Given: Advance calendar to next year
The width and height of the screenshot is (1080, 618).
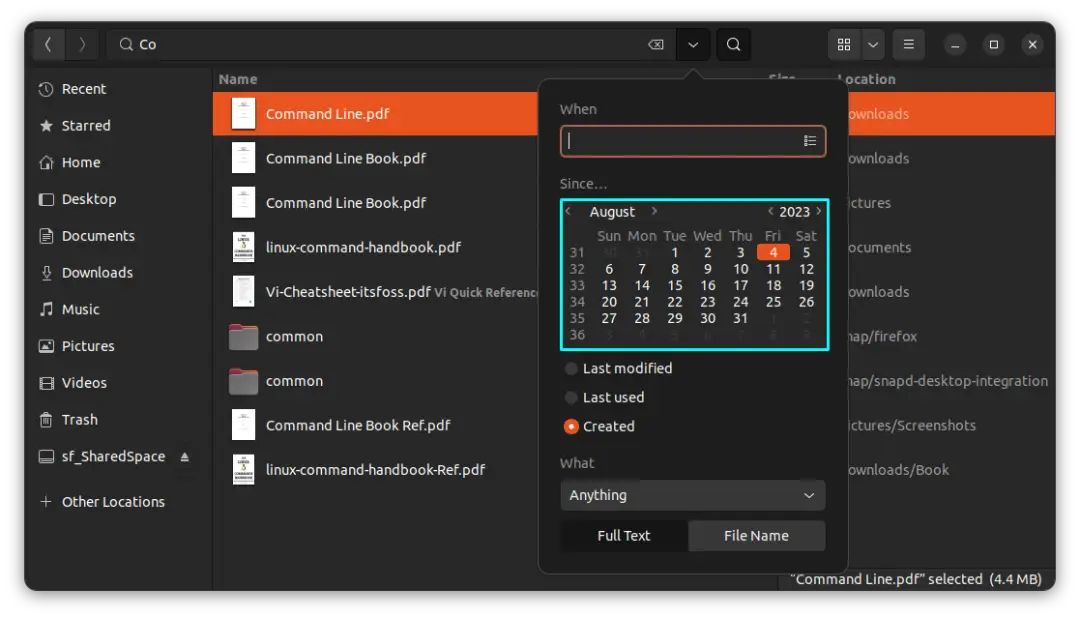Looking at the screenshot, I should tap(819, 211).
